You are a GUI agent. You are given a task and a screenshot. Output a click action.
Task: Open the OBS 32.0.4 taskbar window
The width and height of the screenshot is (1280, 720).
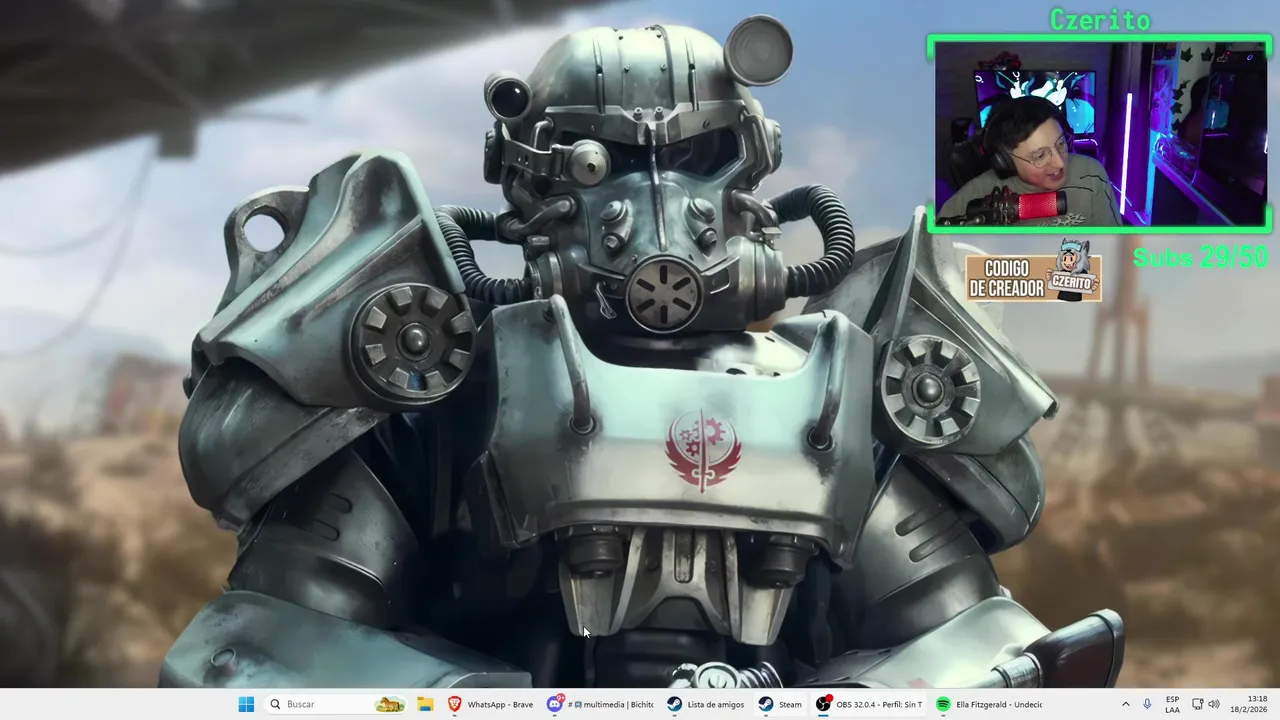[x=869, y=704]
